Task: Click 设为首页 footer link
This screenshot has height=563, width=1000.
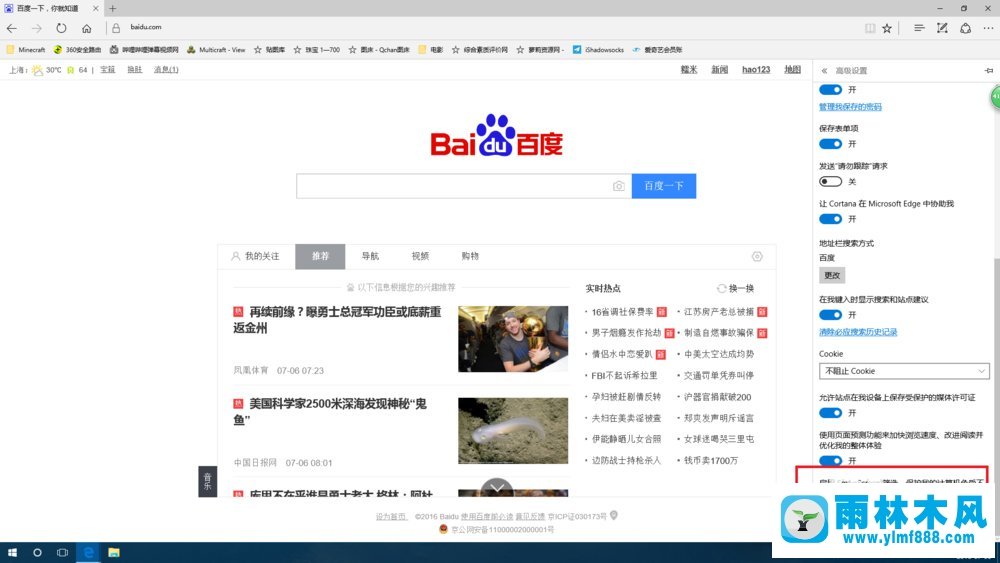Action: pos(391,516)
